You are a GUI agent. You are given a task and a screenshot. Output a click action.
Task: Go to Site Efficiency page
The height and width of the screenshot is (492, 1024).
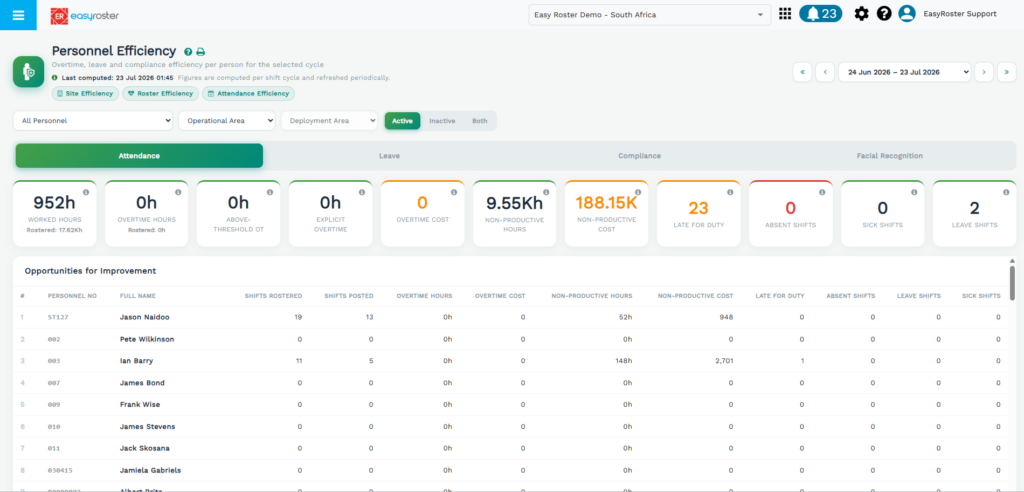click(86, 93)
